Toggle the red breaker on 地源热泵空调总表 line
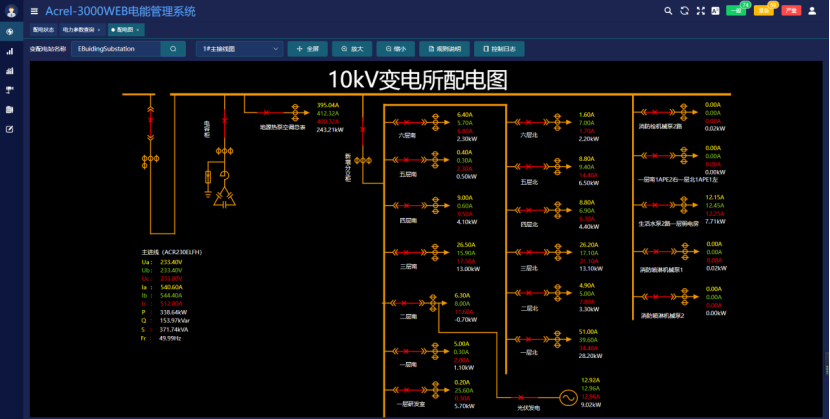The image size is (830, 419). click(267, 113)
